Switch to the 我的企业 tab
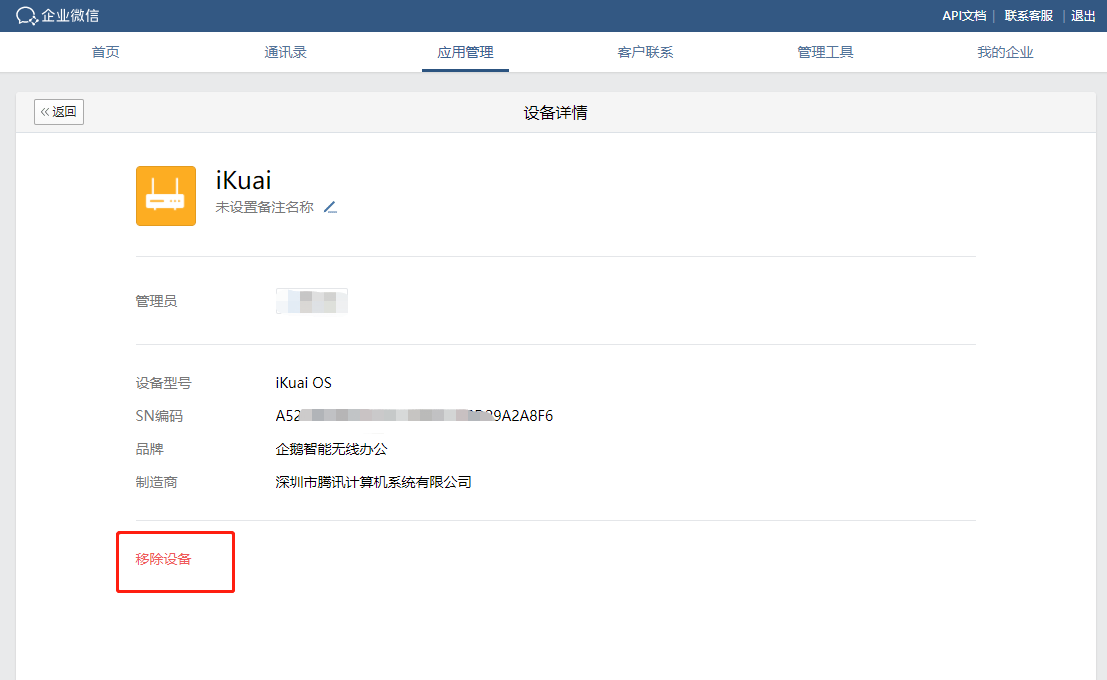 click(x=1005, y=52)
